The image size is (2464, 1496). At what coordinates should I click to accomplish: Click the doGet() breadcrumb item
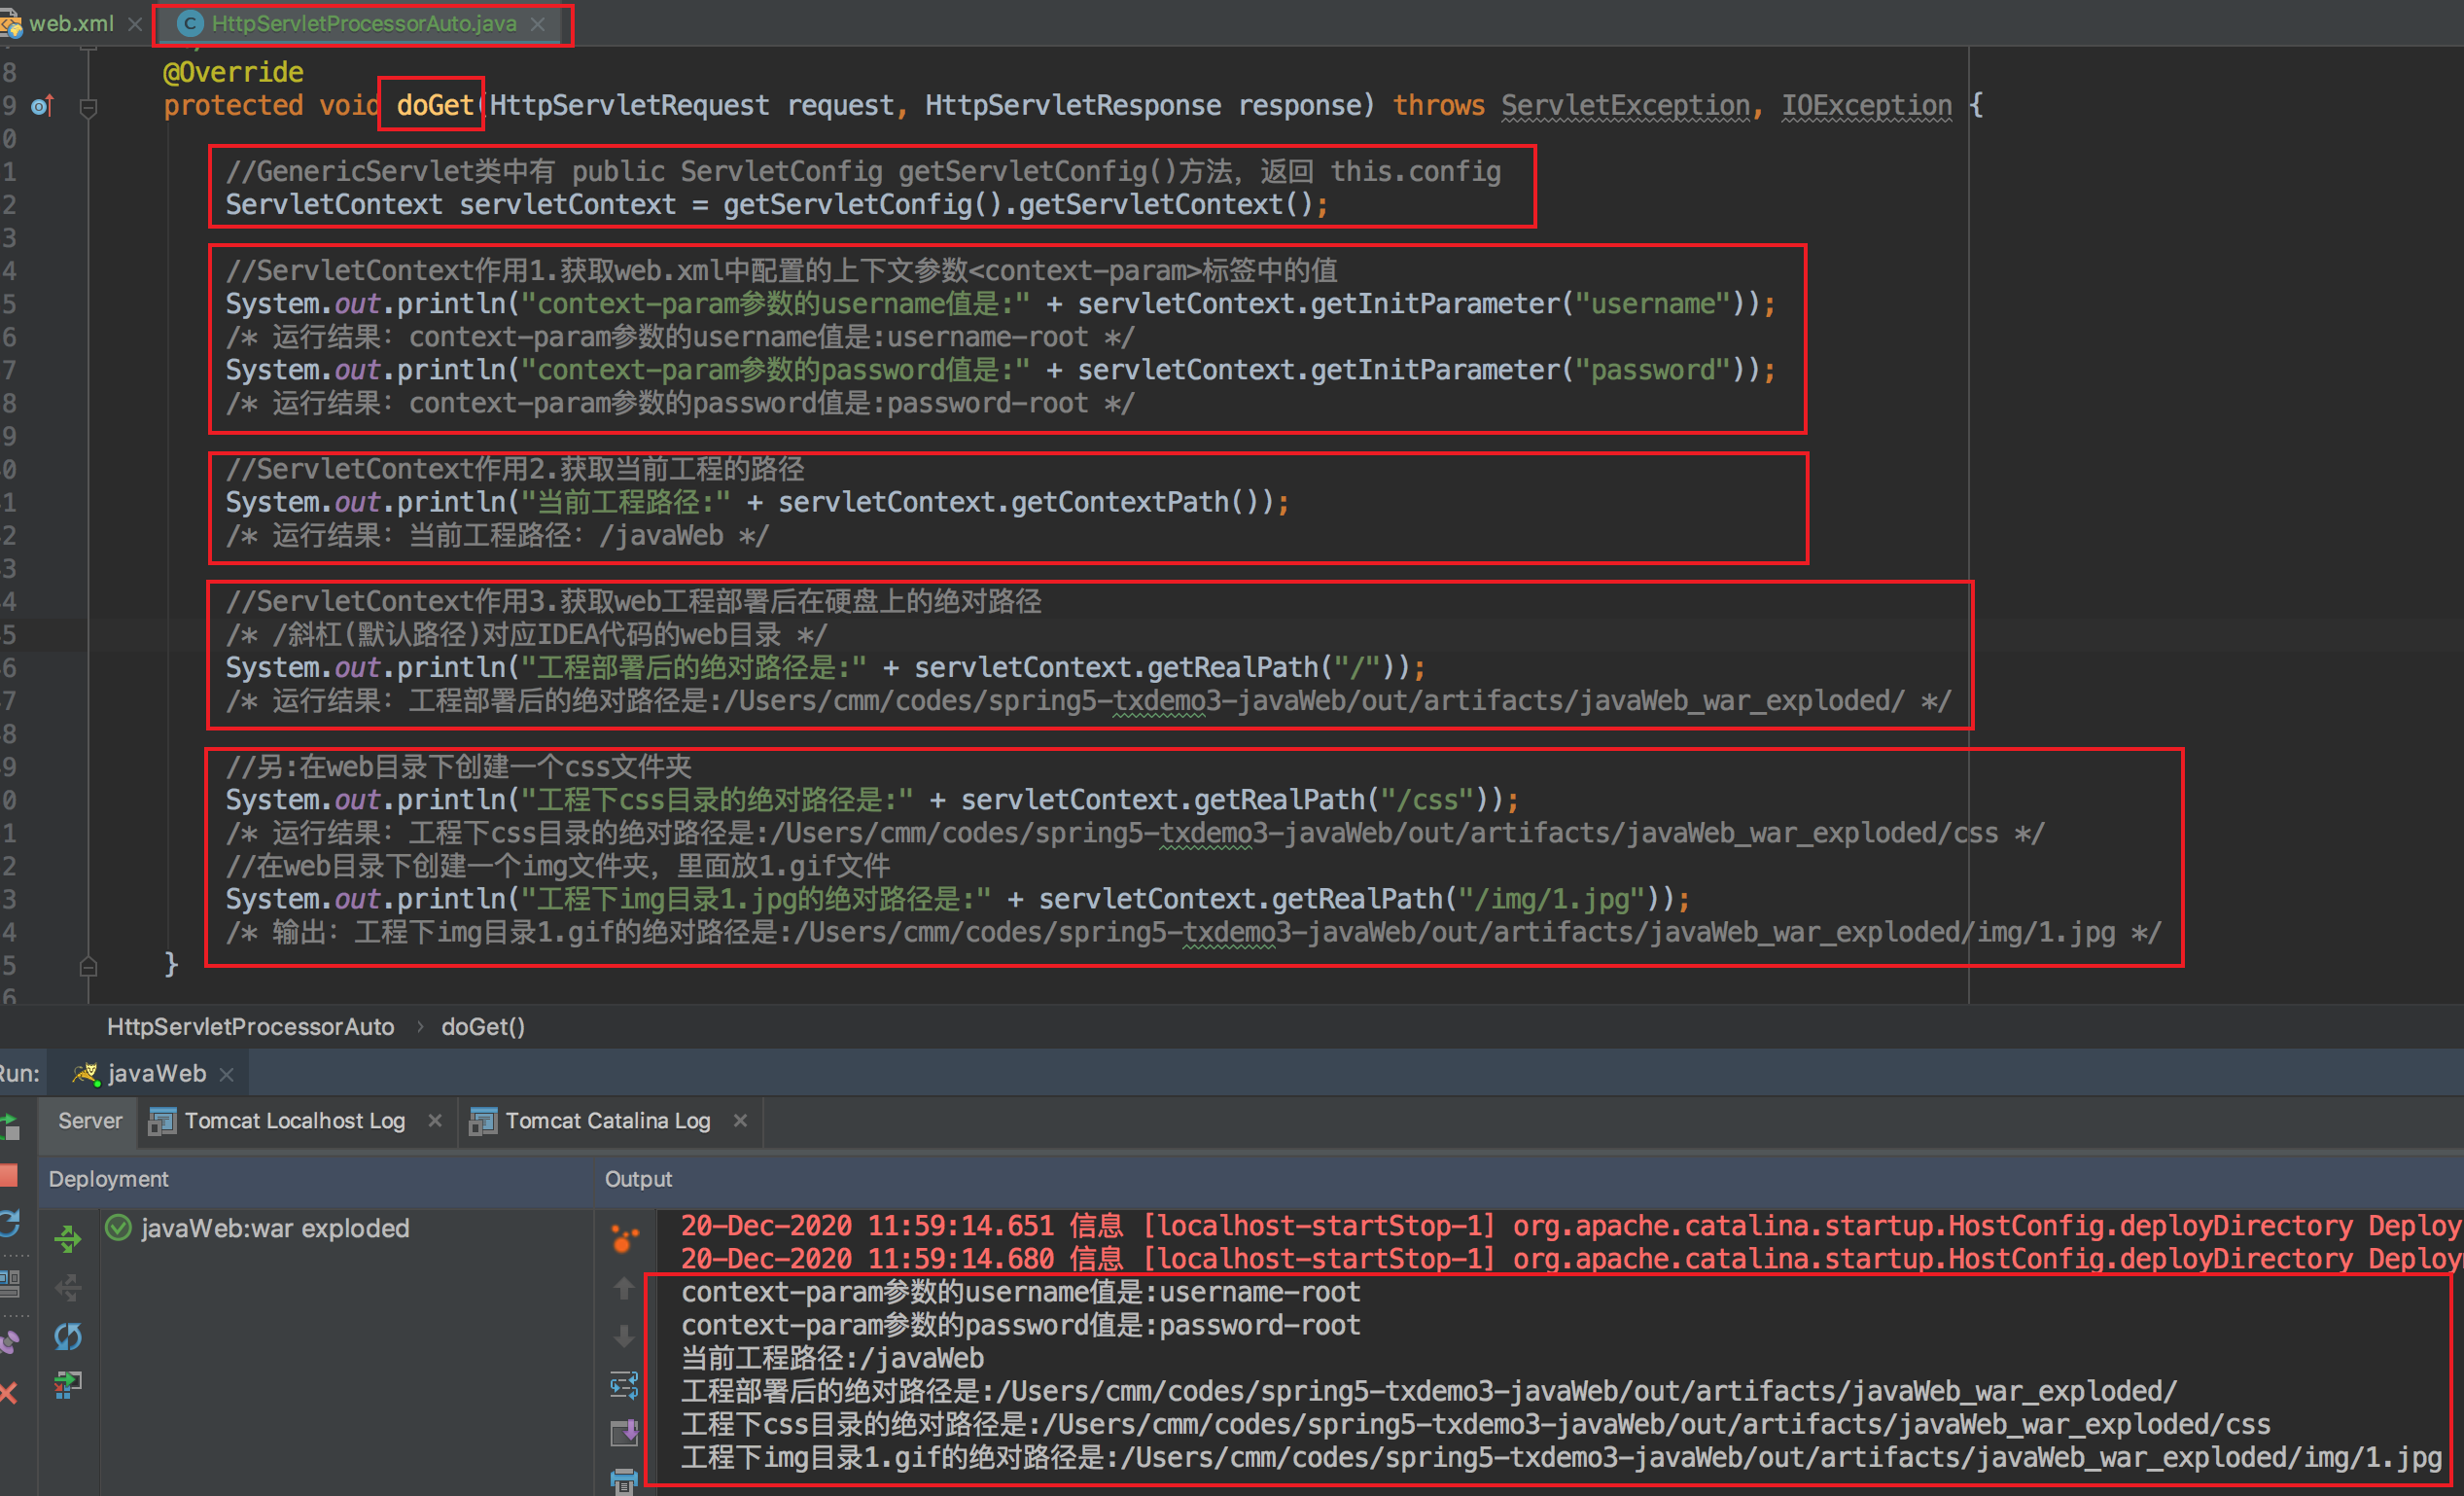[482, 1027]
